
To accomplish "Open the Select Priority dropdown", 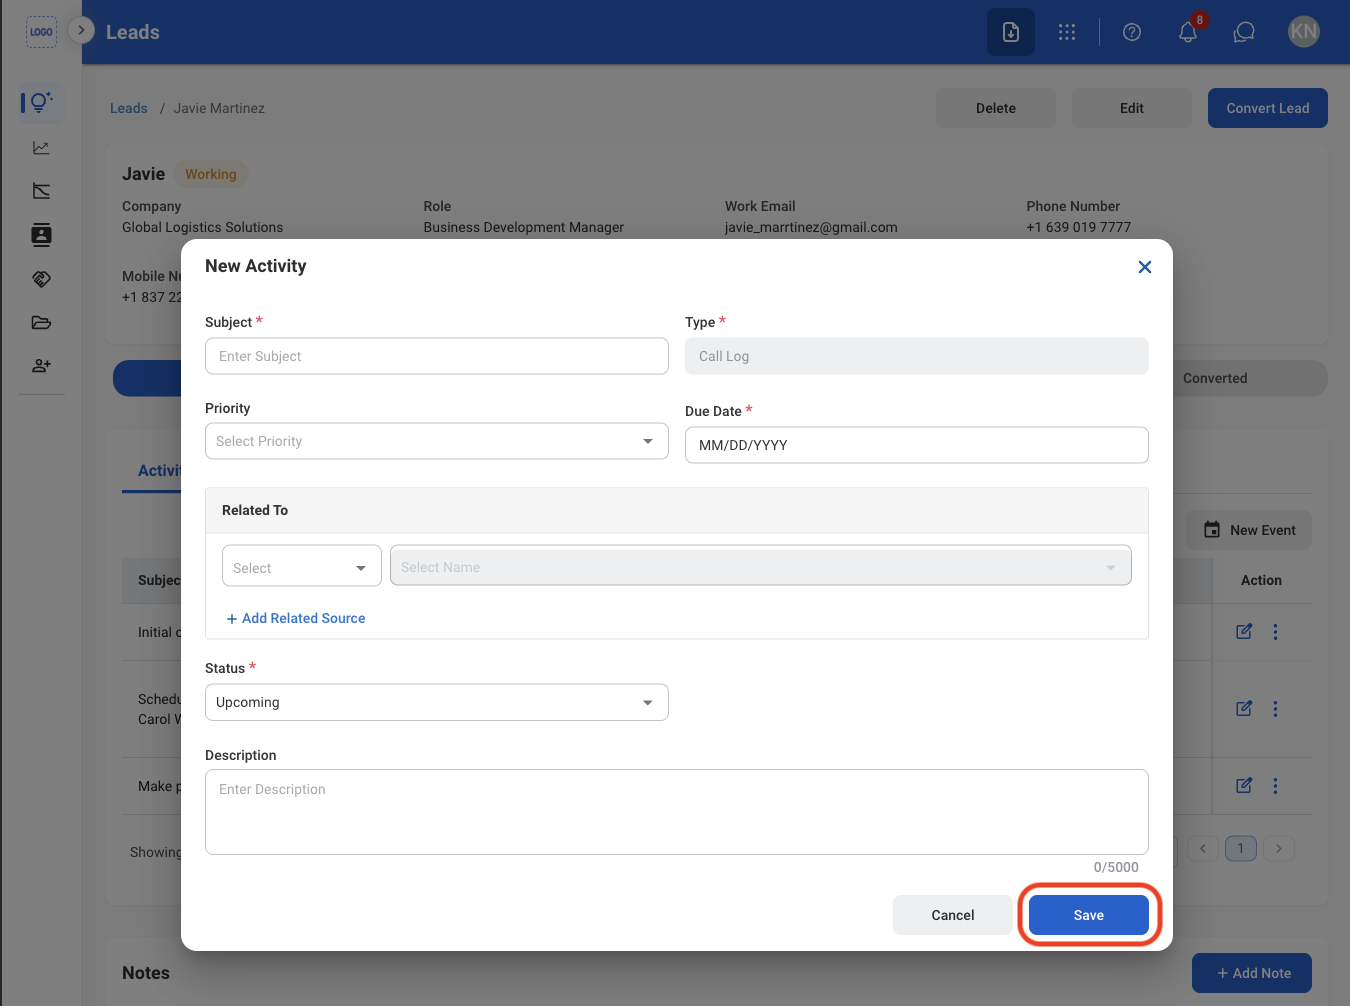I will click(x=437, y=441).
